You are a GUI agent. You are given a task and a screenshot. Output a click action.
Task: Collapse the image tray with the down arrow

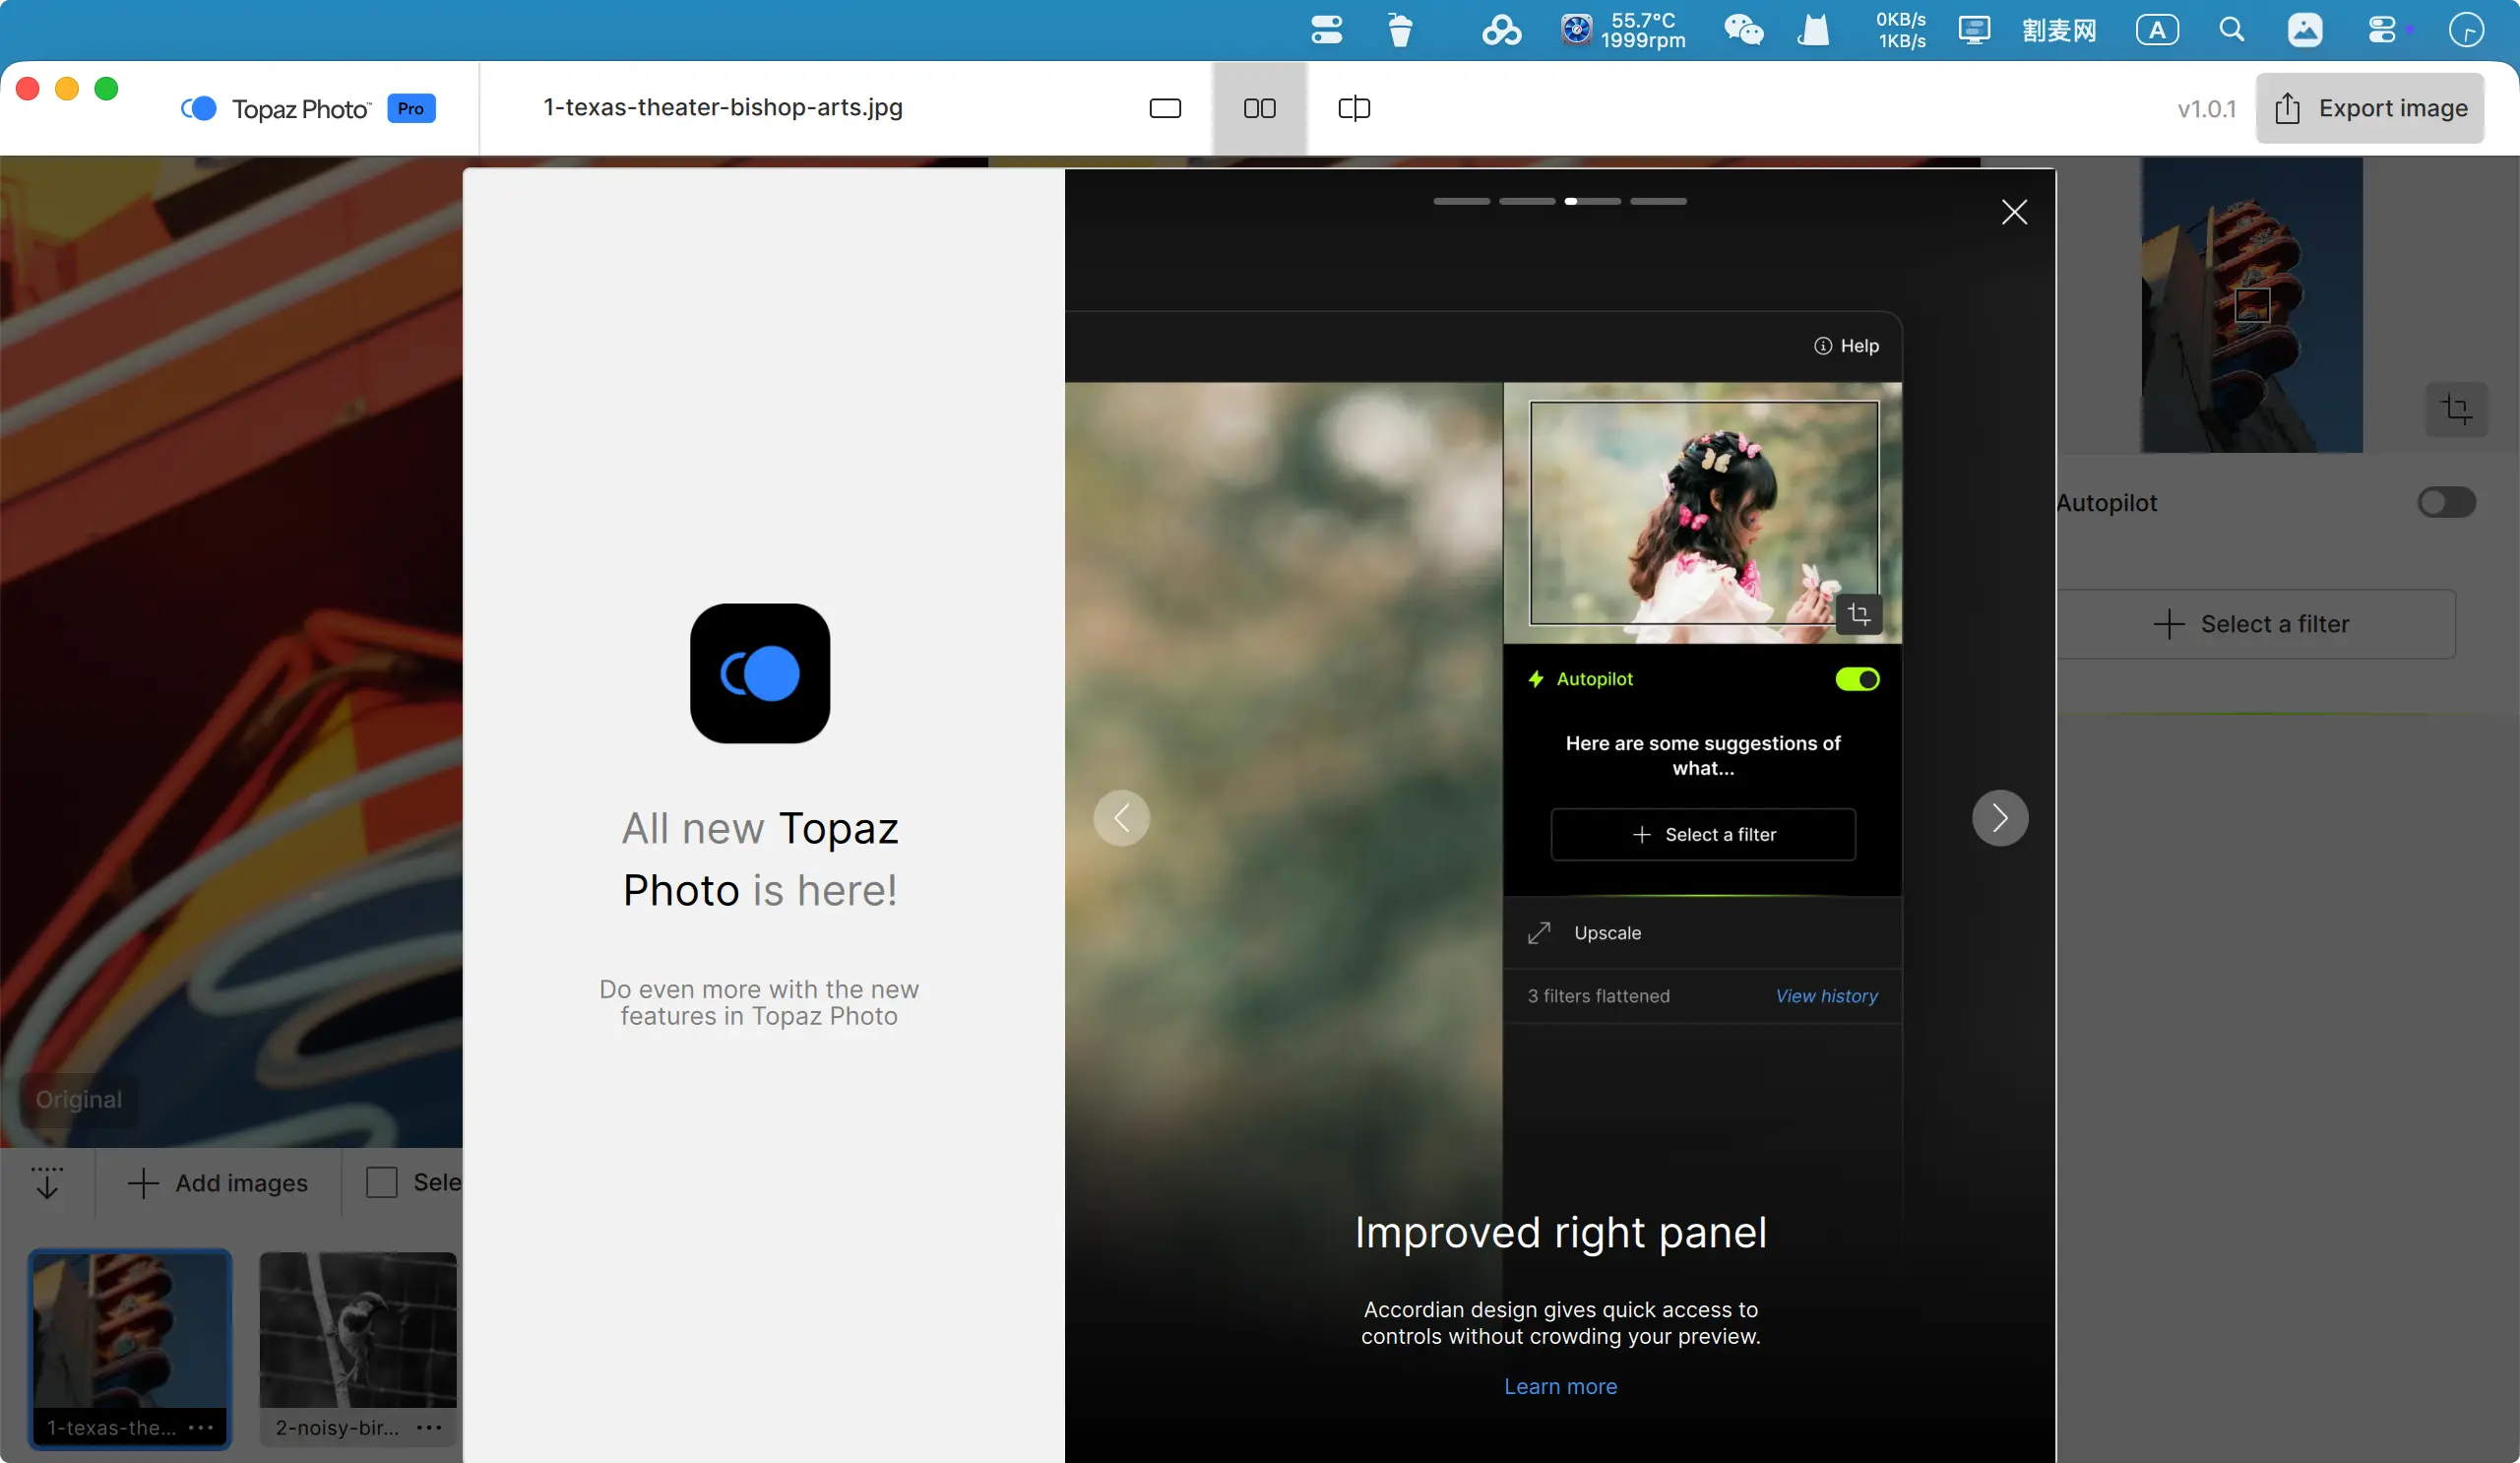point(47,1182)
